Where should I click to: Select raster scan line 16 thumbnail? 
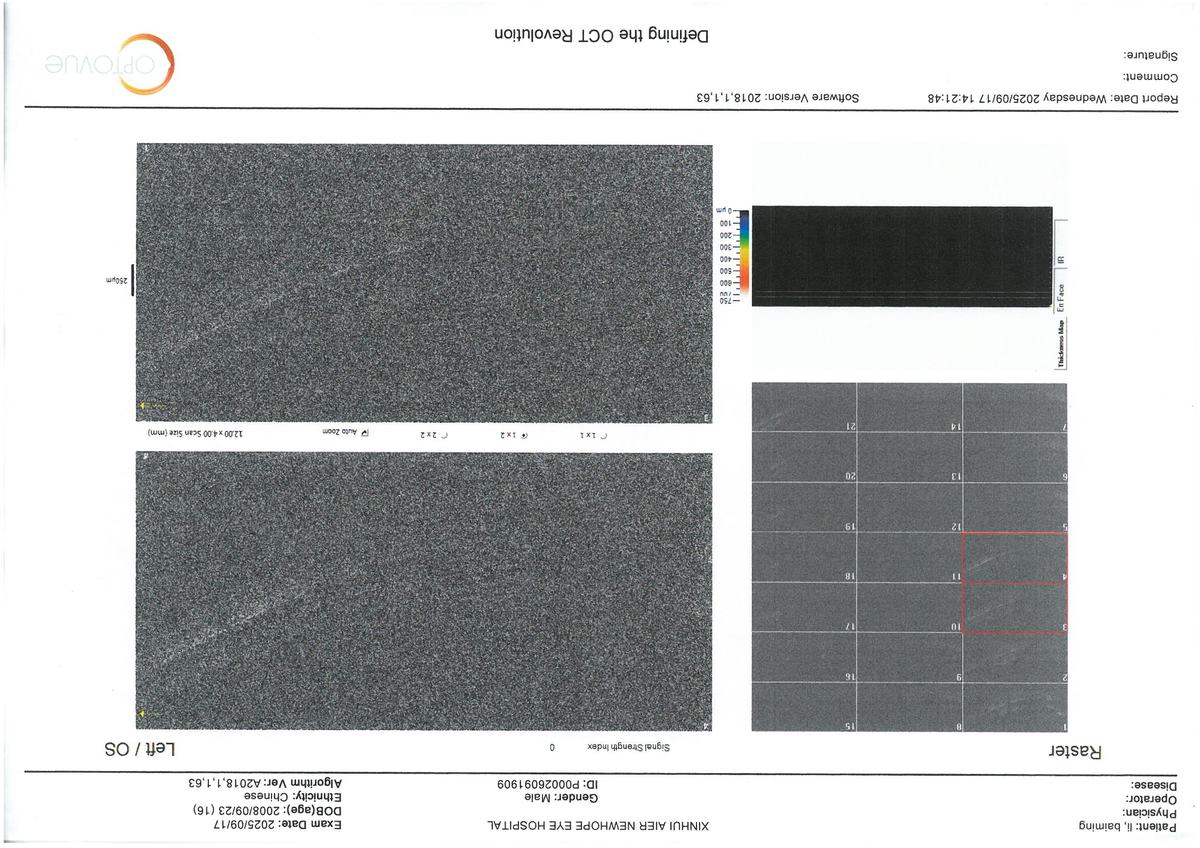(x=804, y=657)
